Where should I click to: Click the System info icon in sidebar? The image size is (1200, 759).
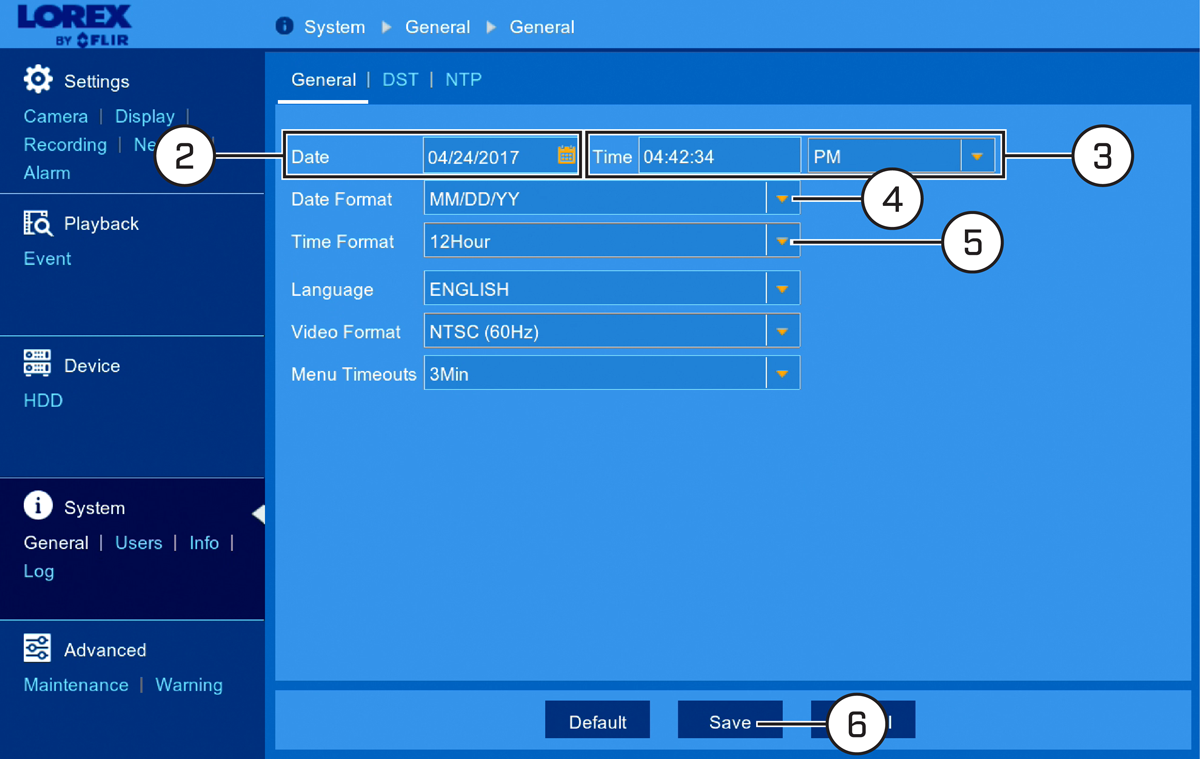(38, 506)
